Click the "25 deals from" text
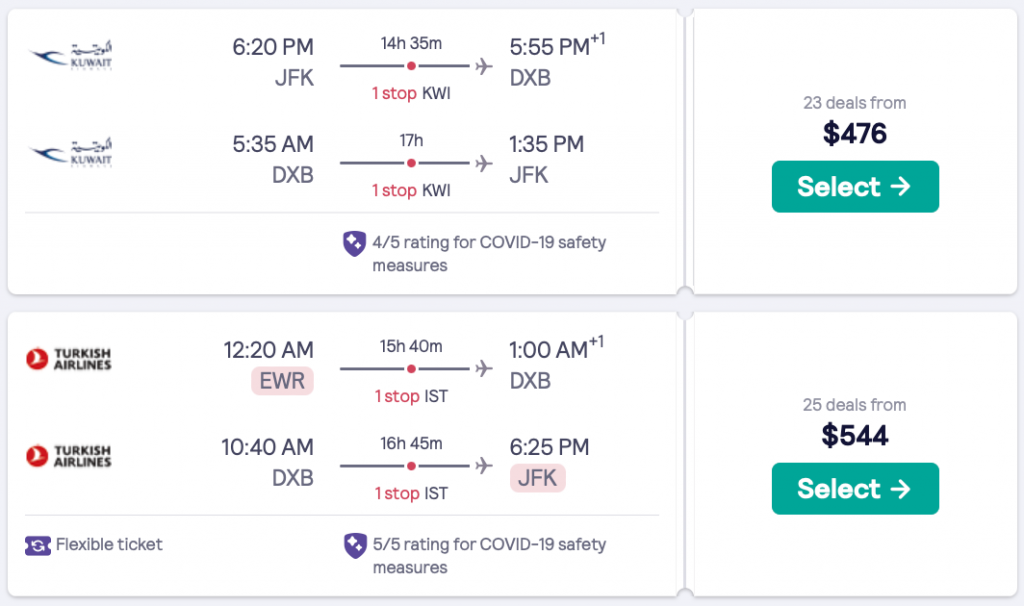 tap(855, 405)
